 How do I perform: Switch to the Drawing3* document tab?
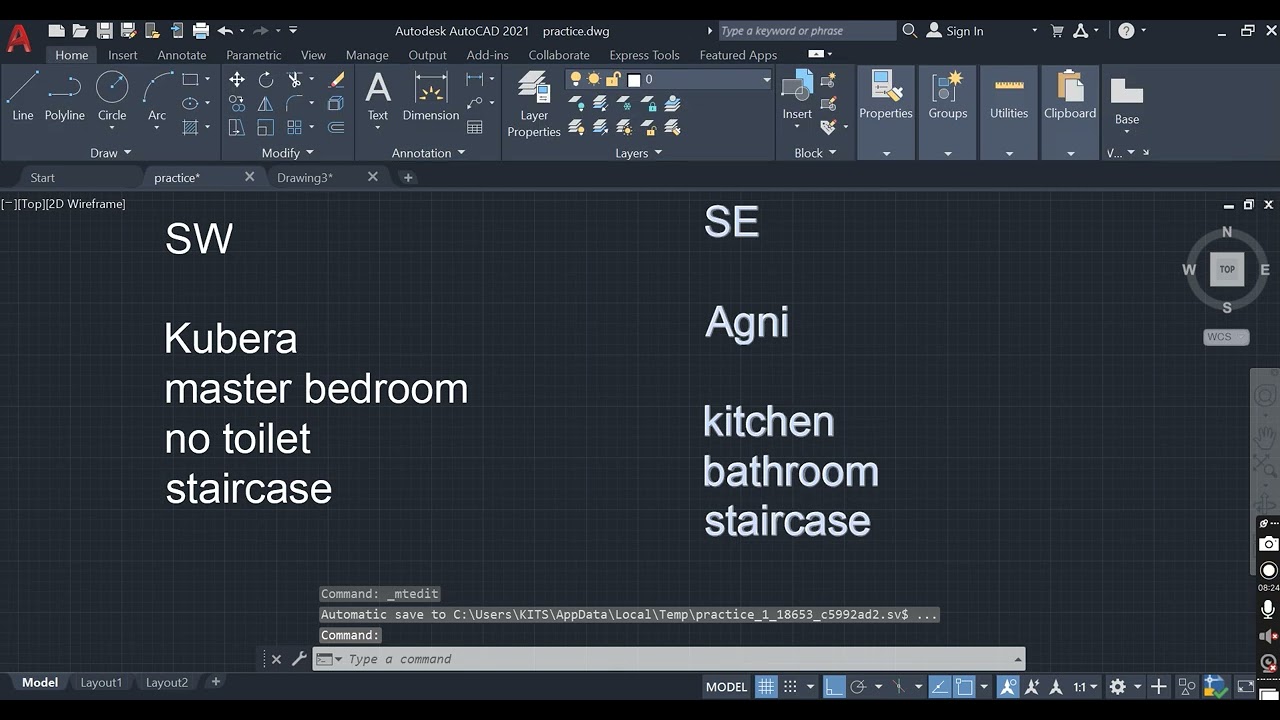[305, 178]
